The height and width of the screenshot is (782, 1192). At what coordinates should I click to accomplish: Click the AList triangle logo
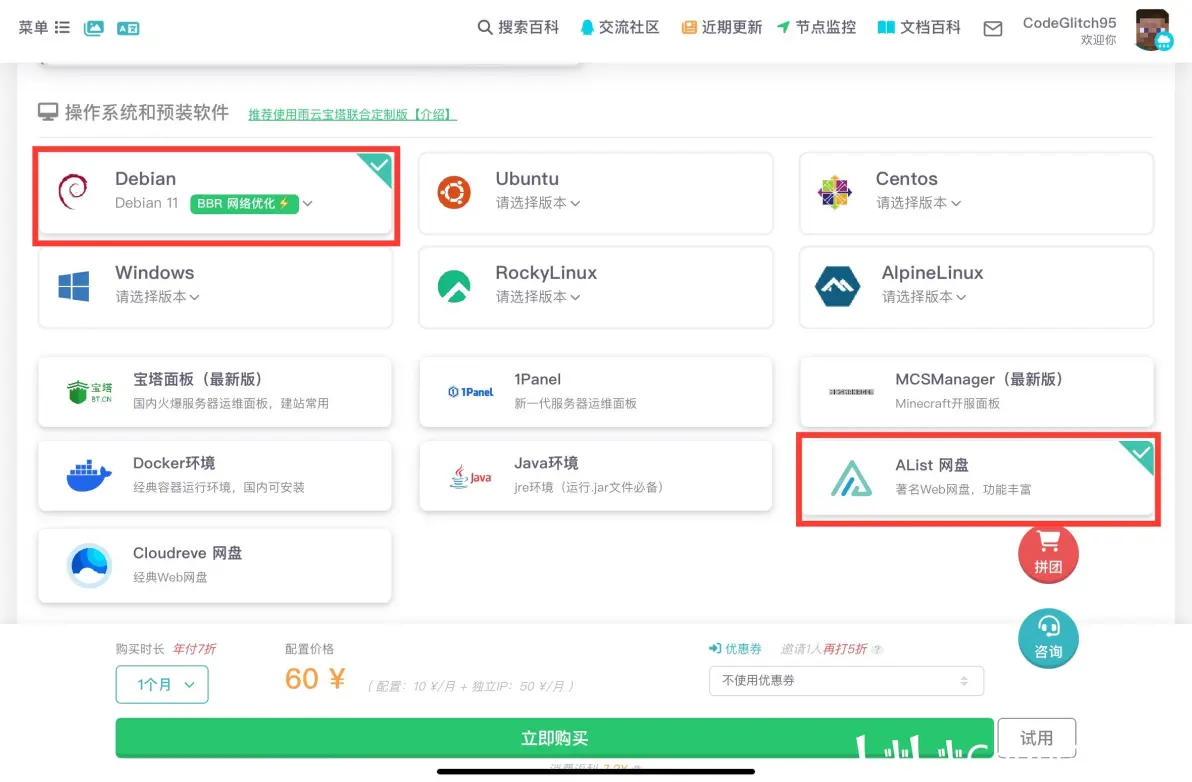(851, 479)
